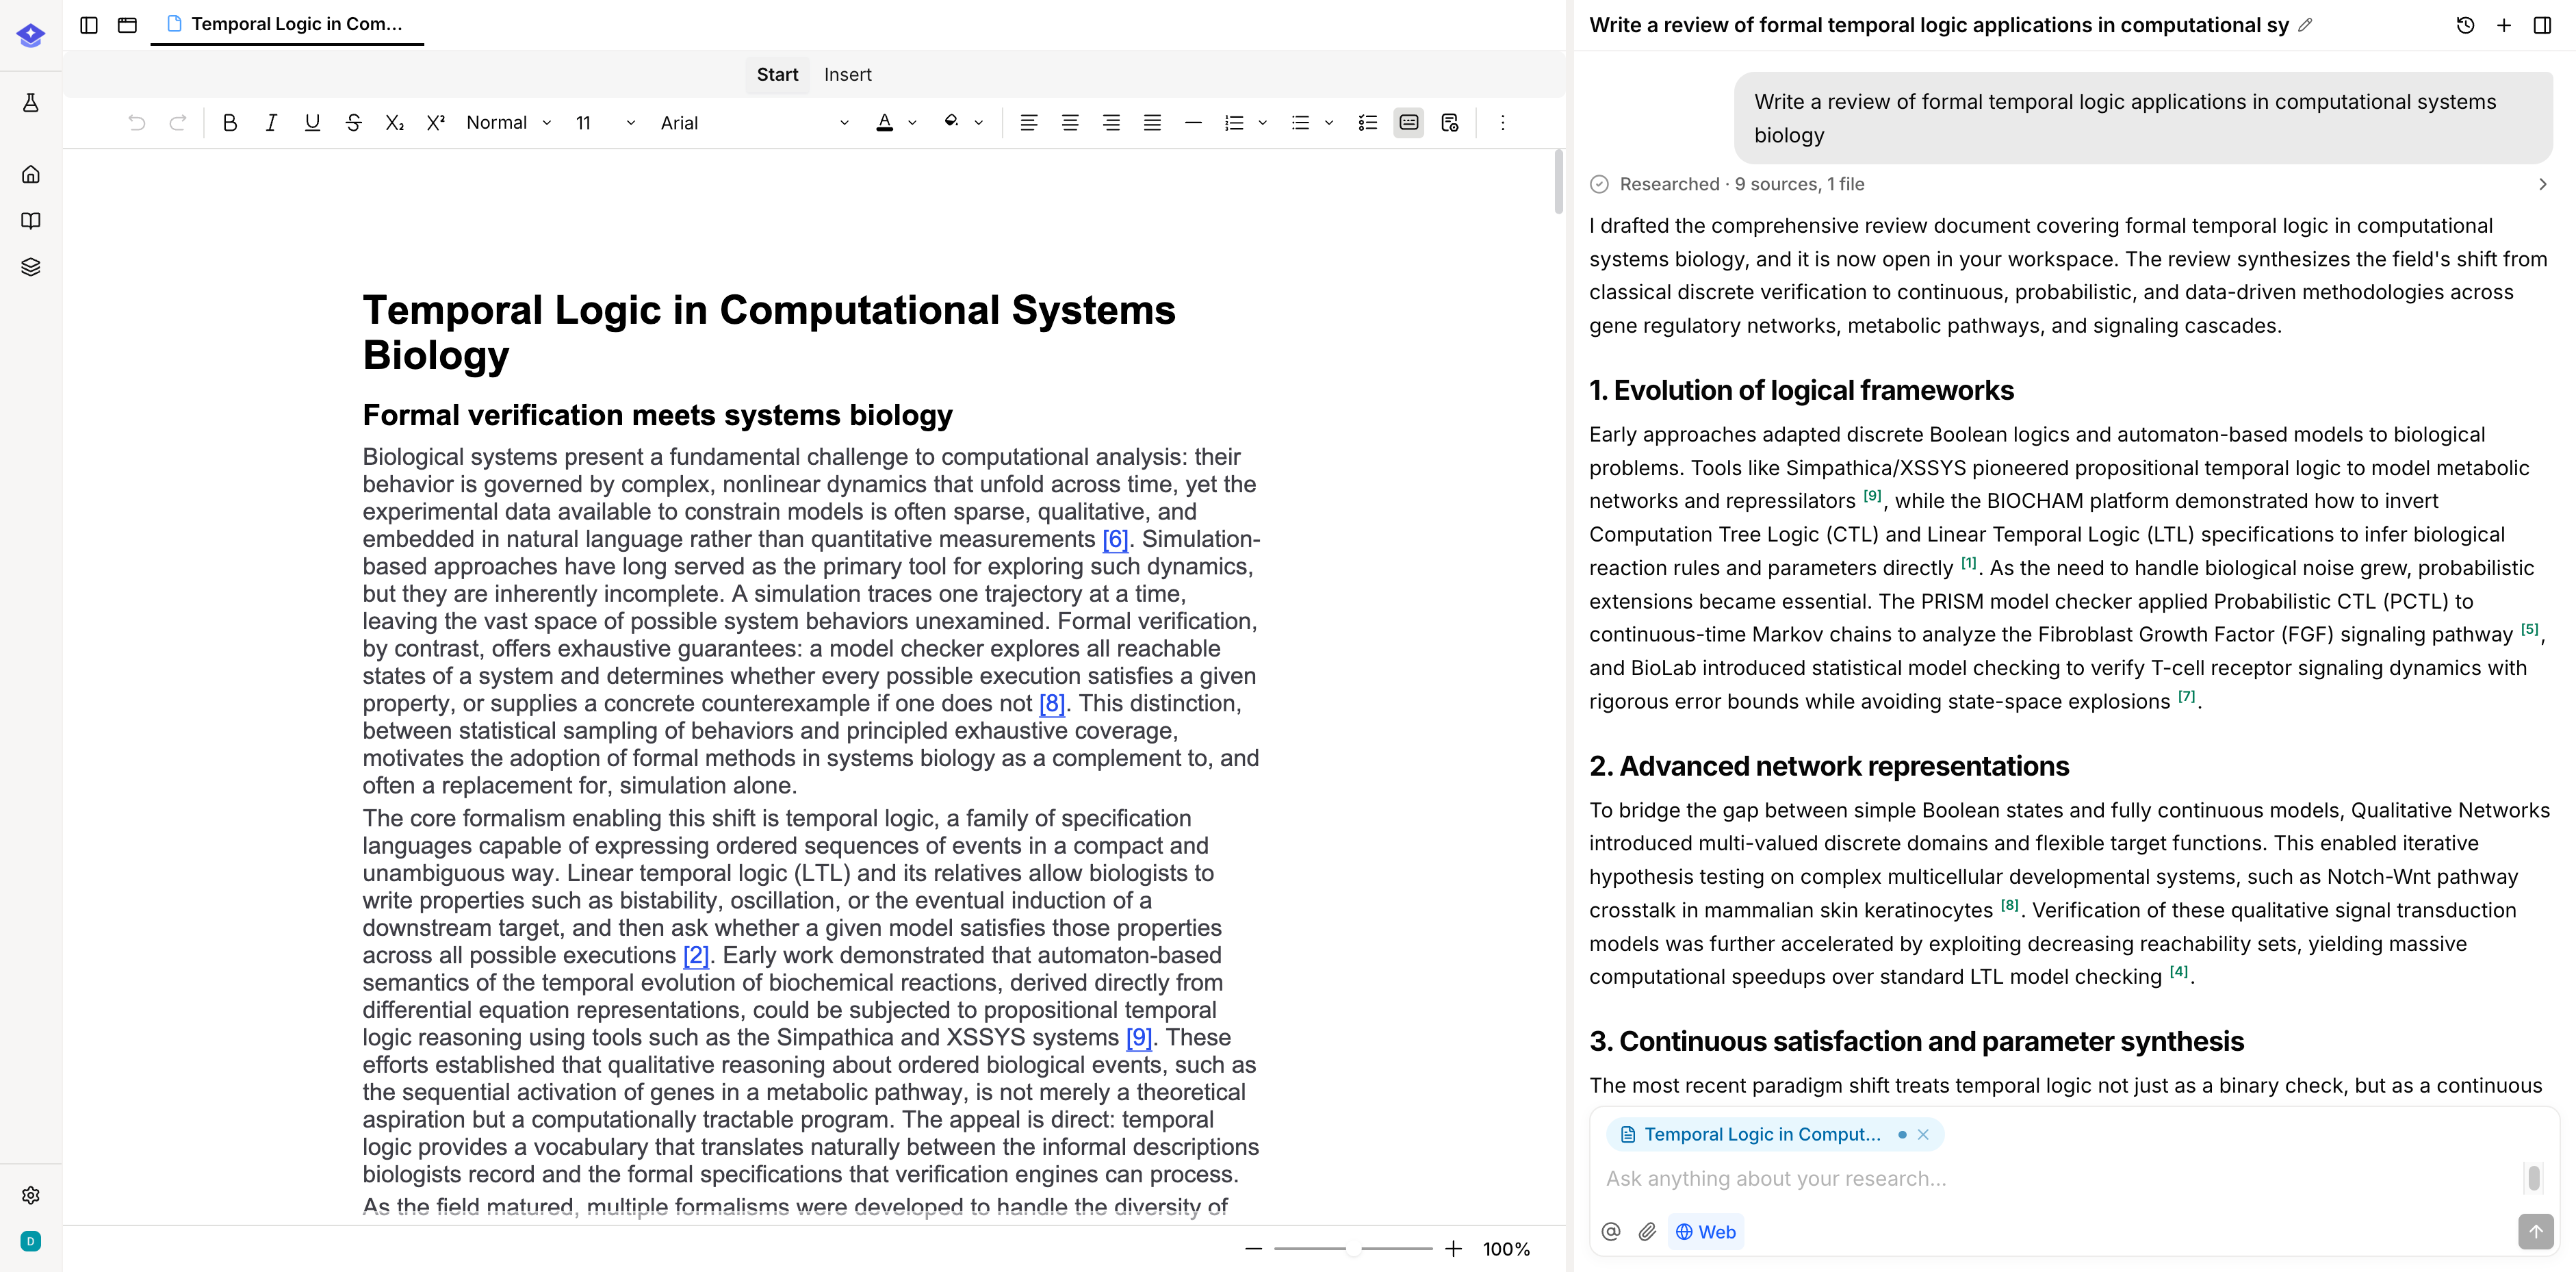Edit the chat title pencil icon
The height and width of the screenshot is (1272, 2576).
2305,25
